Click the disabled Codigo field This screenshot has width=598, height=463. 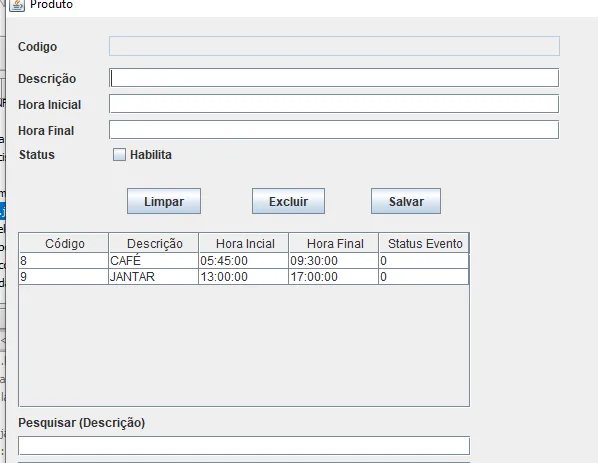[334, 46]
